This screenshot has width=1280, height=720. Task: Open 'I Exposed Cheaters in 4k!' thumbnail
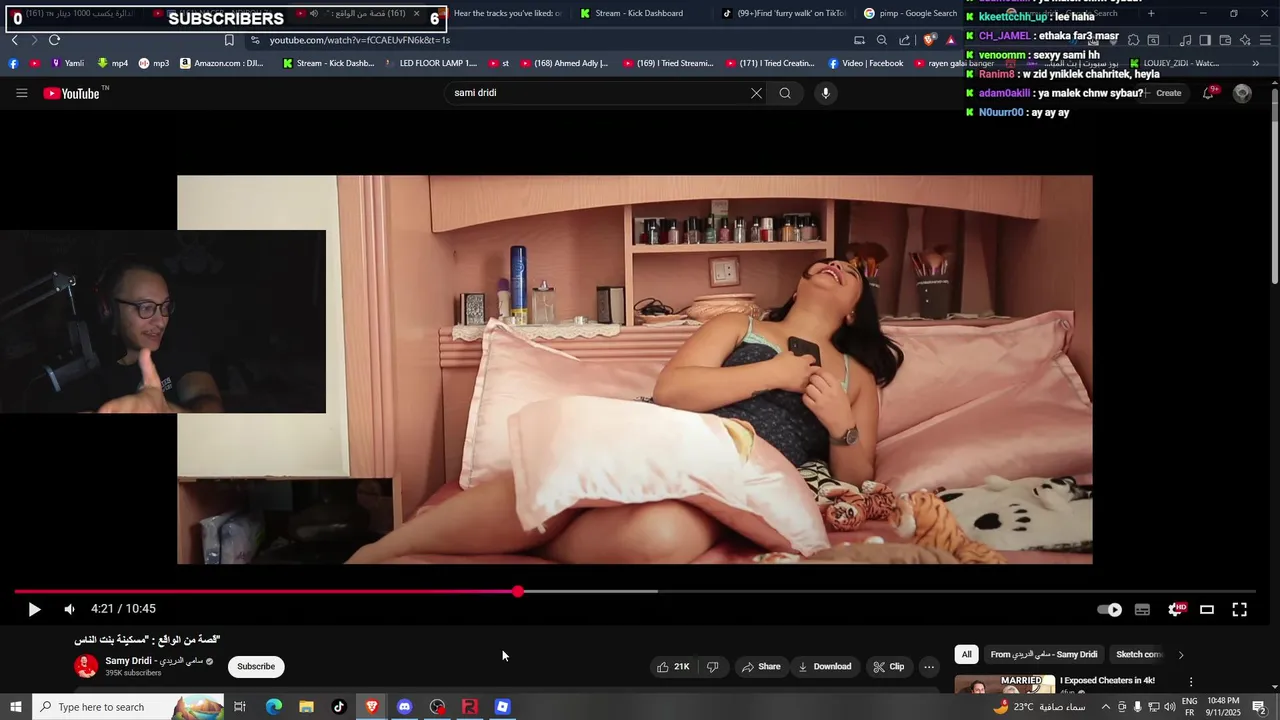point(1005,684)
